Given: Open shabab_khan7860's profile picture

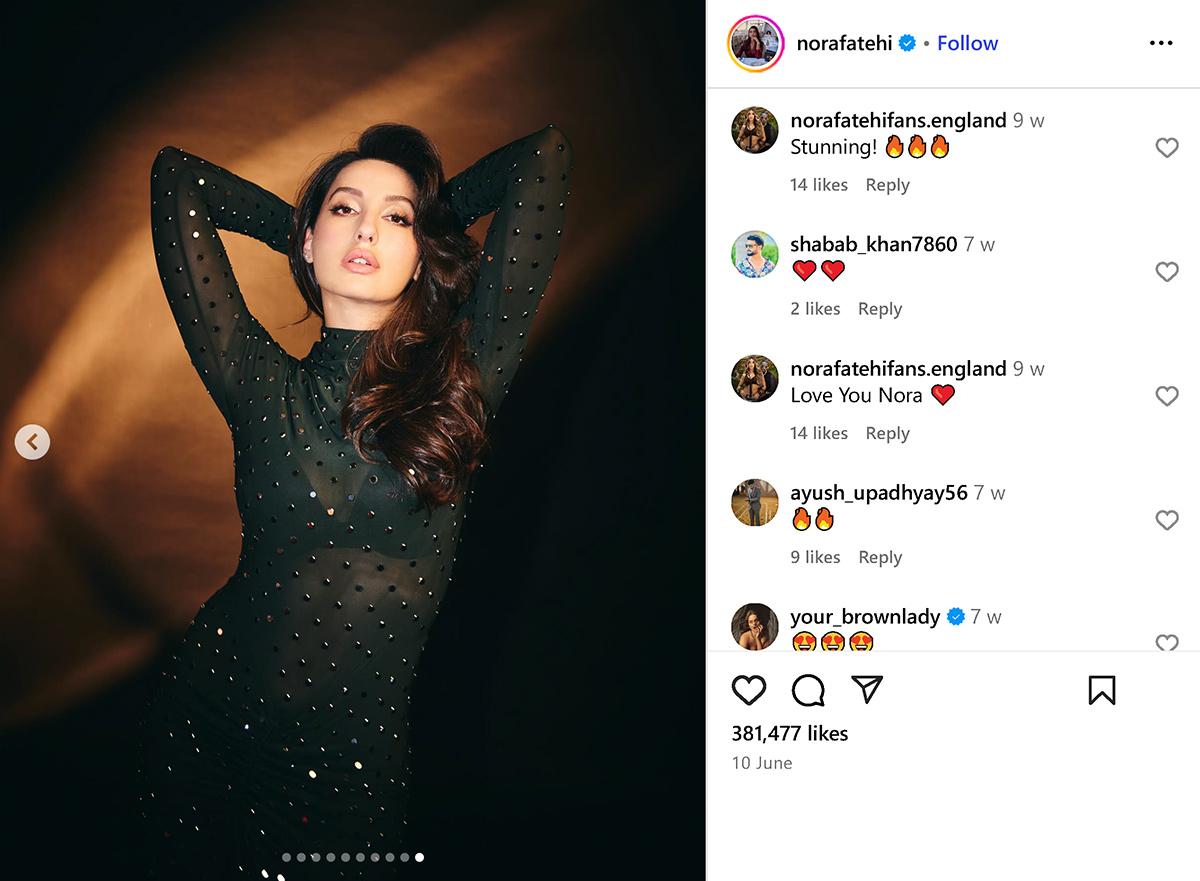Looking at the screenshot, I should (755, 254).
